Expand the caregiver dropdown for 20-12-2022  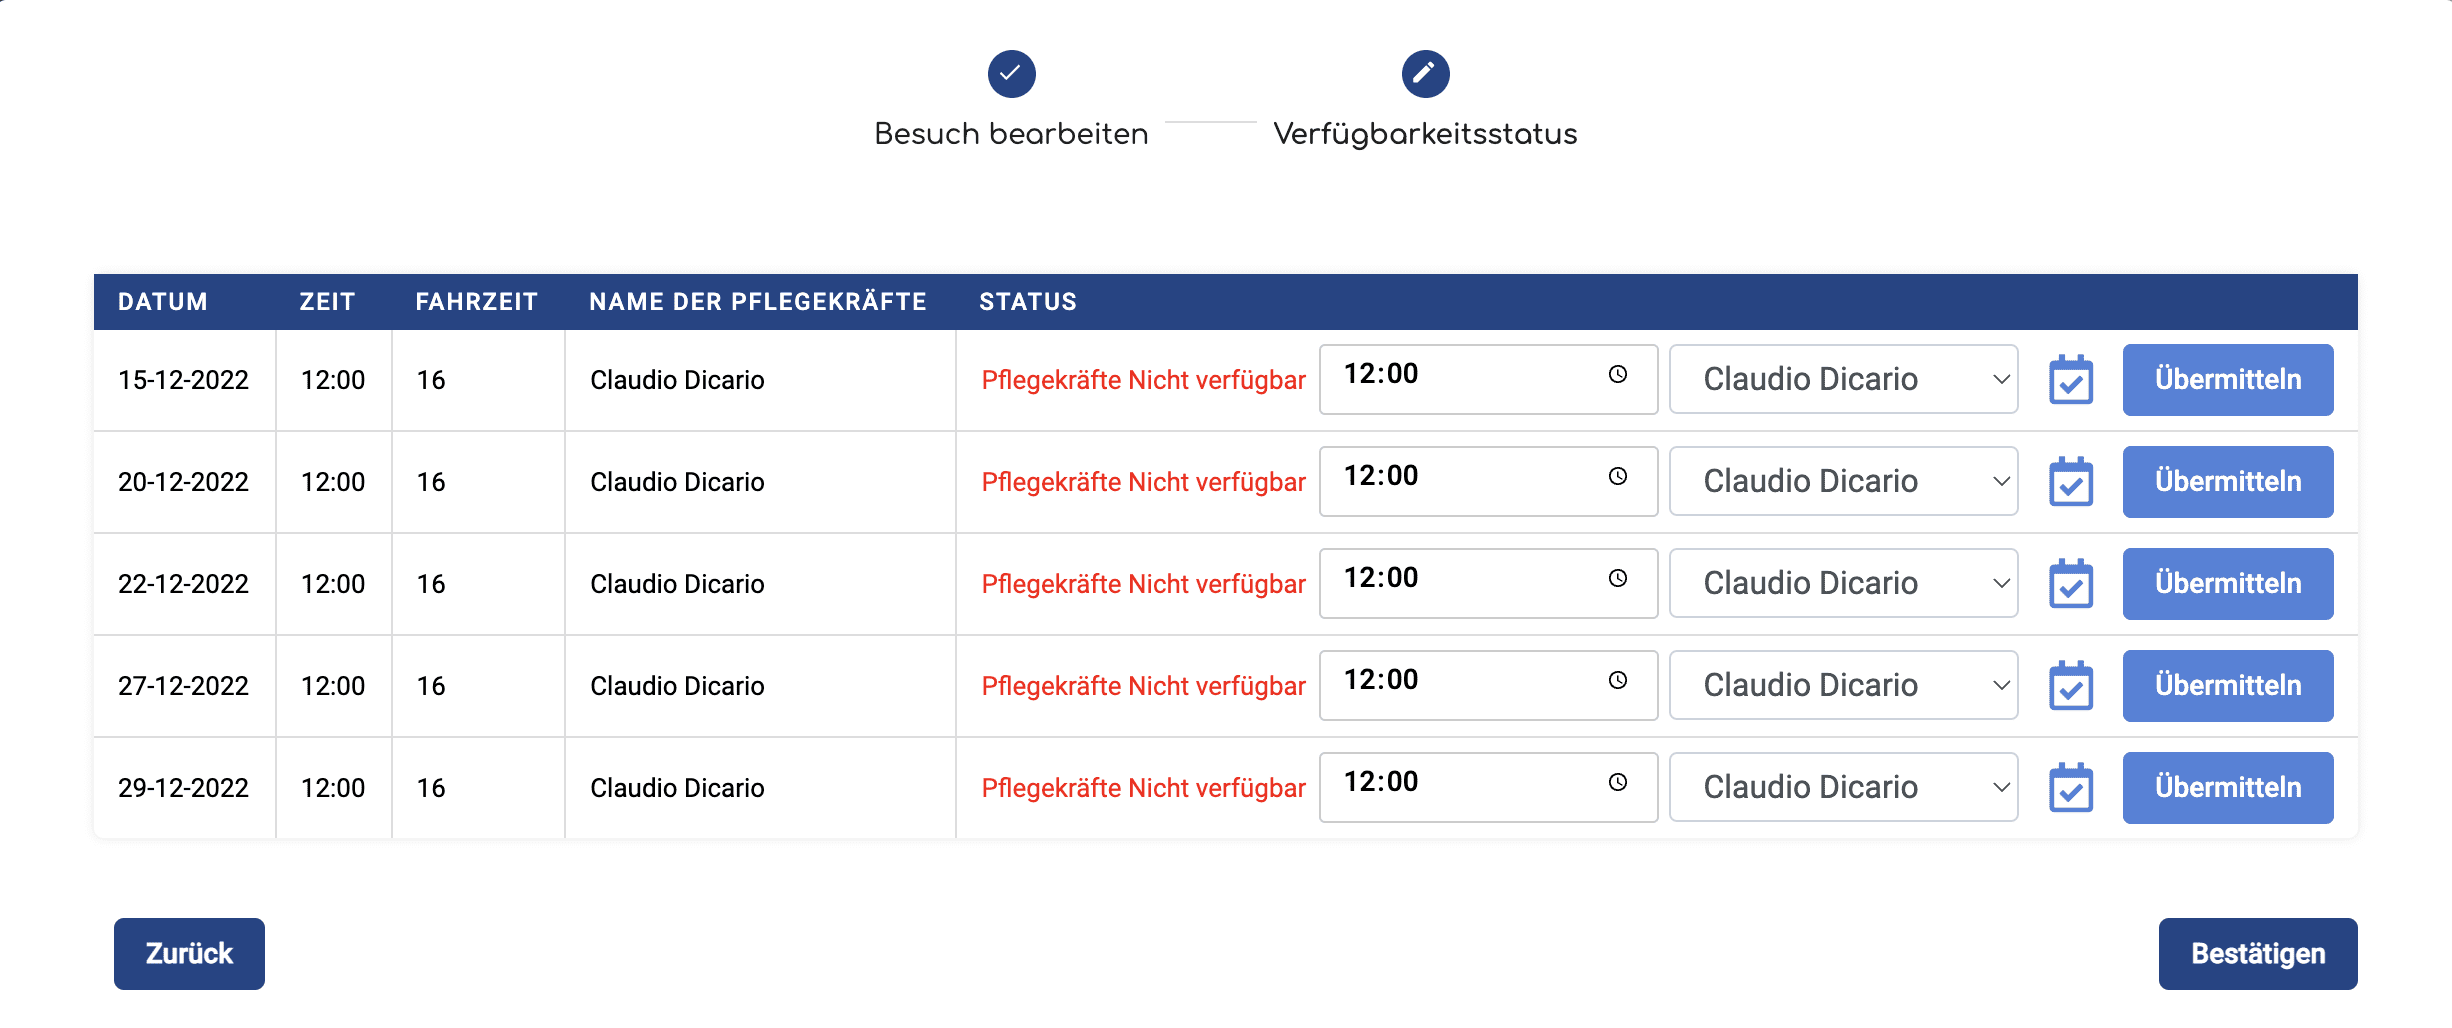point(1844,481)
